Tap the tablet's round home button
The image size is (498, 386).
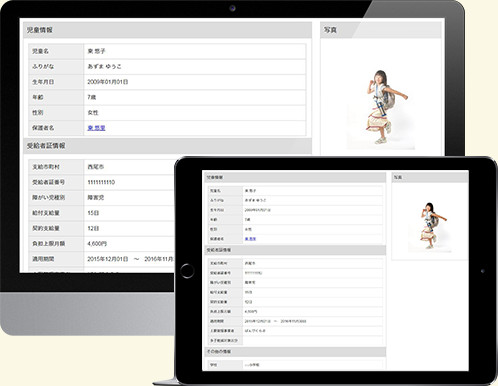[187, 271]
